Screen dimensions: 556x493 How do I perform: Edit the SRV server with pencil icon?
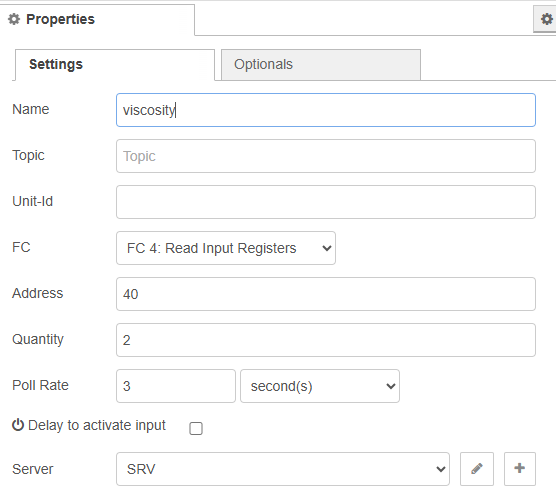[477, 469]
